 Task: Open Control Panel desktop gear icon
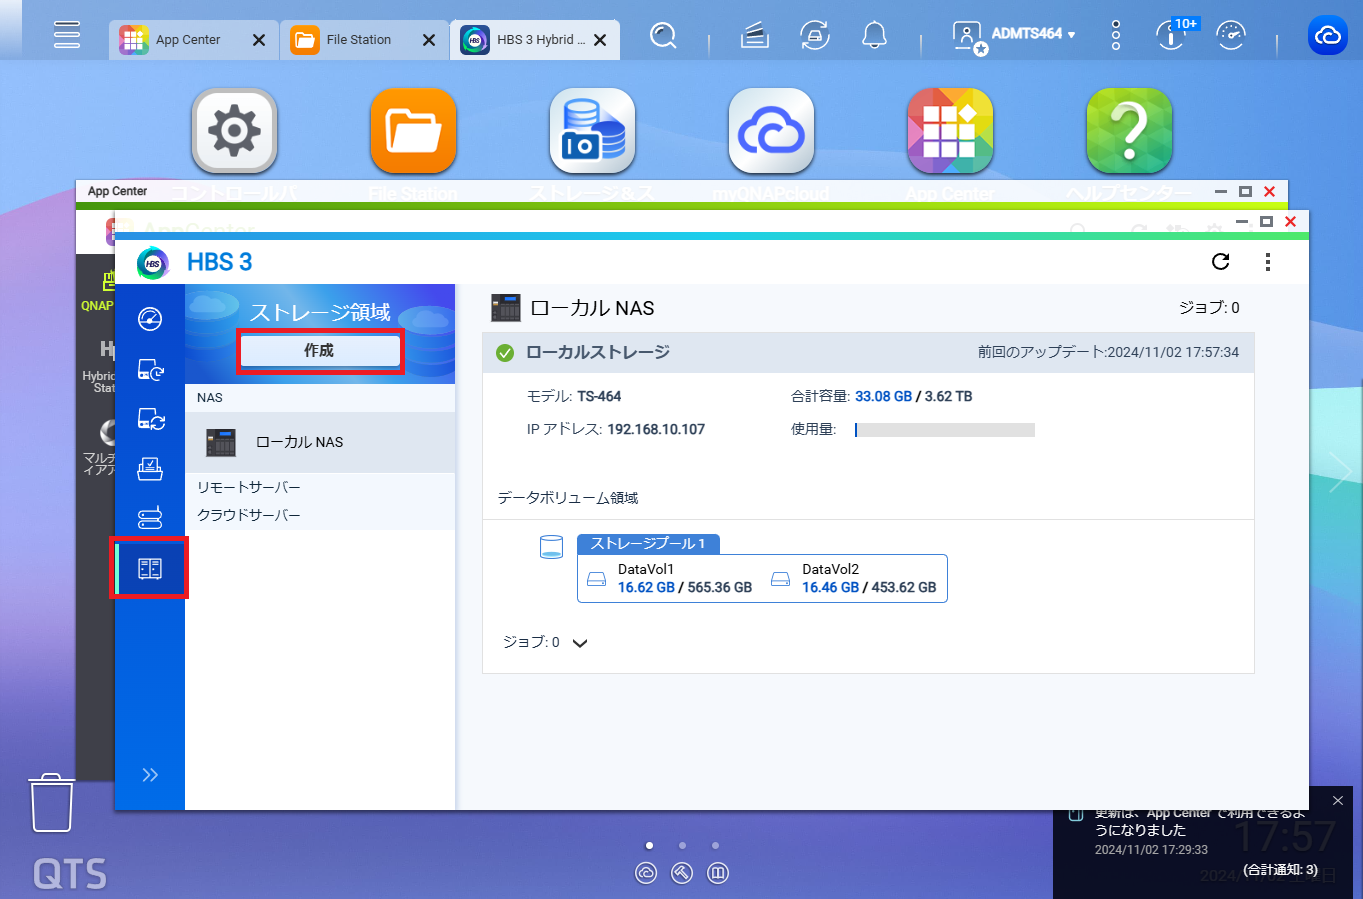coord(234,131)
